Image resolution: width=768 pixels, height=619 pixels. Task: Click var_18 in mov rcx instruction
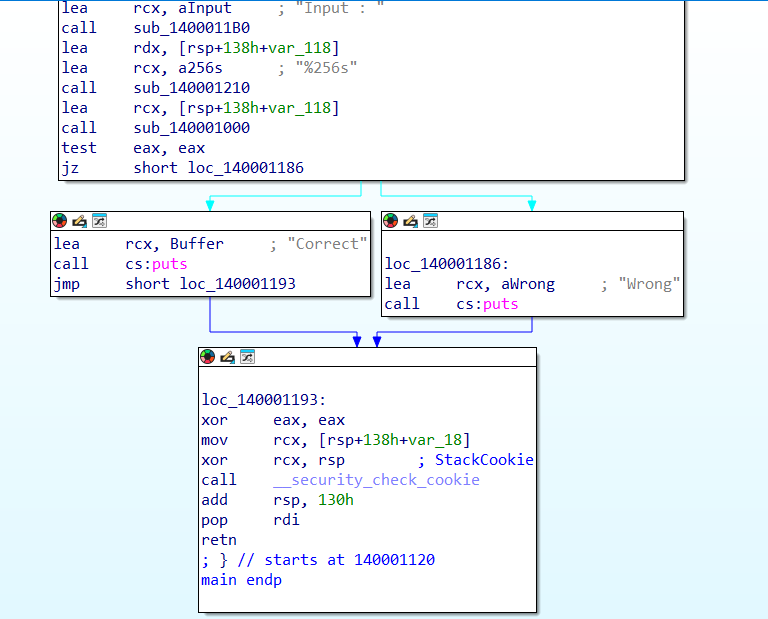434,440
